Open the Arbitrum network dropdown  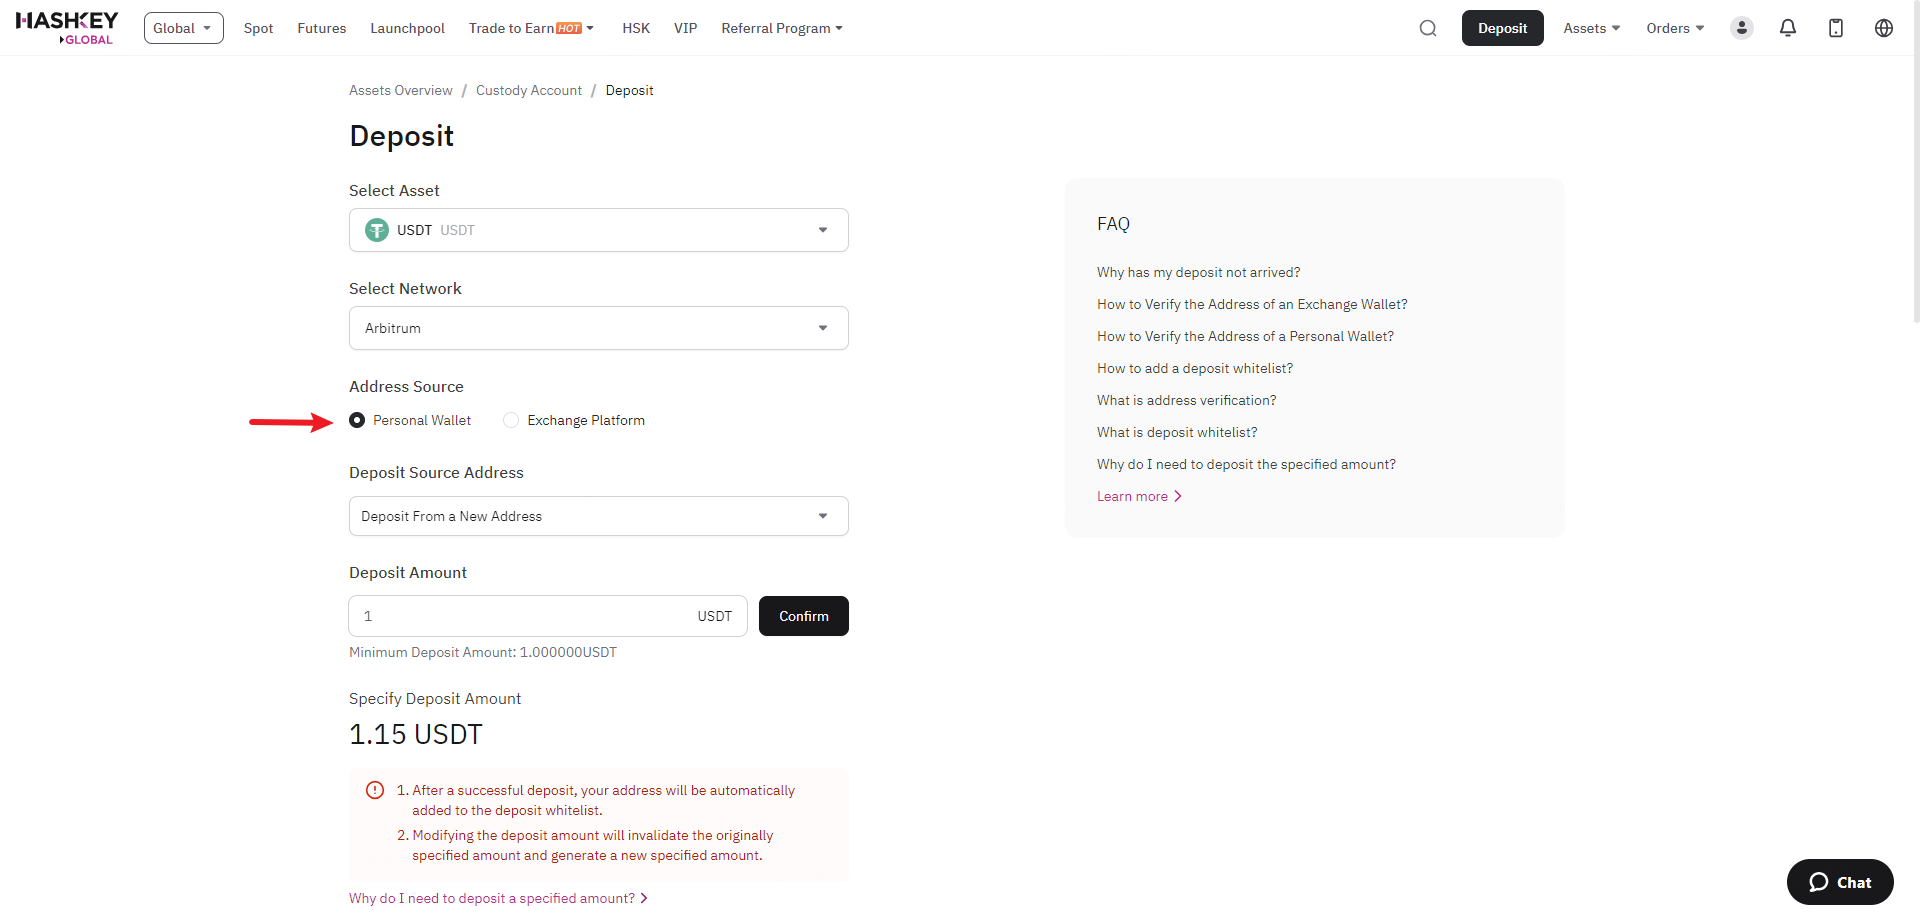coord(598,328)
